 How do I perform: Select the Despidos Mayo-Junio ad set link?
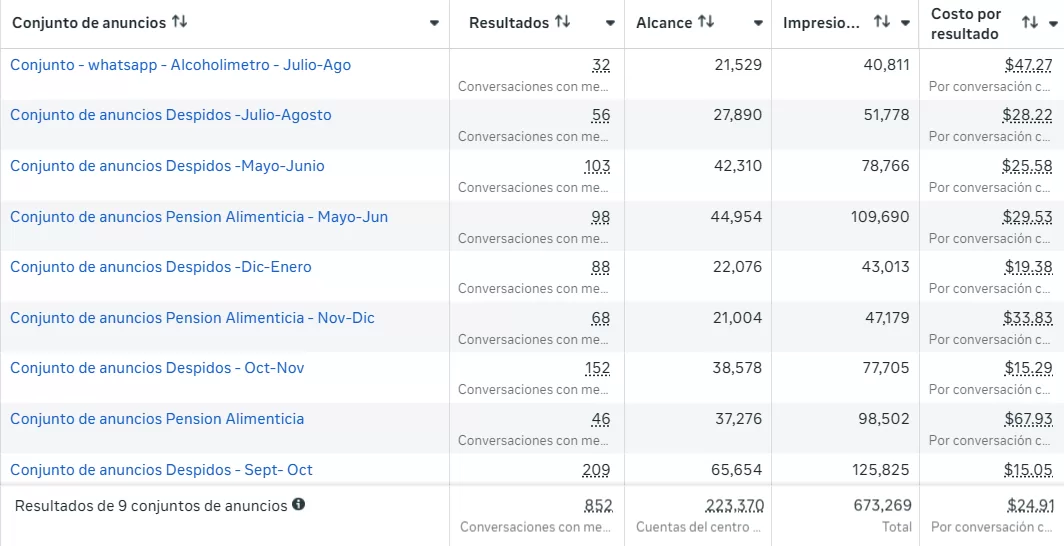(167, 166)
